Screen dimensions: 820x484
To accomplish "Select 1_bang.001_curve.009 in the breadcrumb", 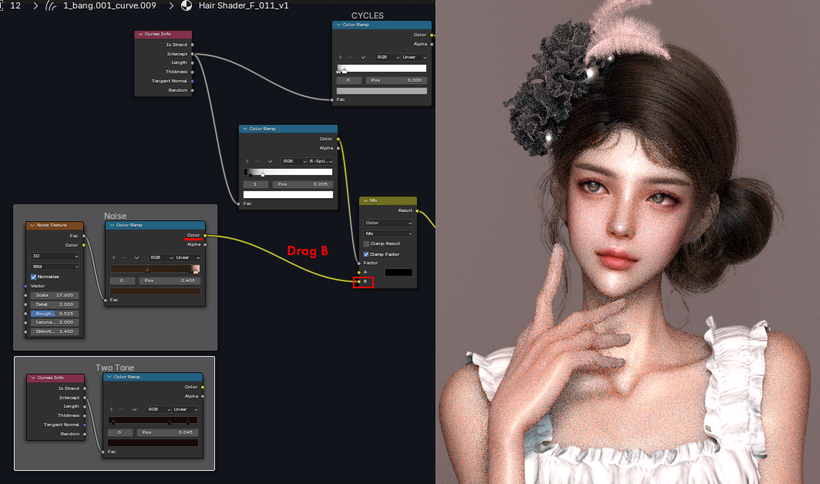I will [x=109, y=6].
